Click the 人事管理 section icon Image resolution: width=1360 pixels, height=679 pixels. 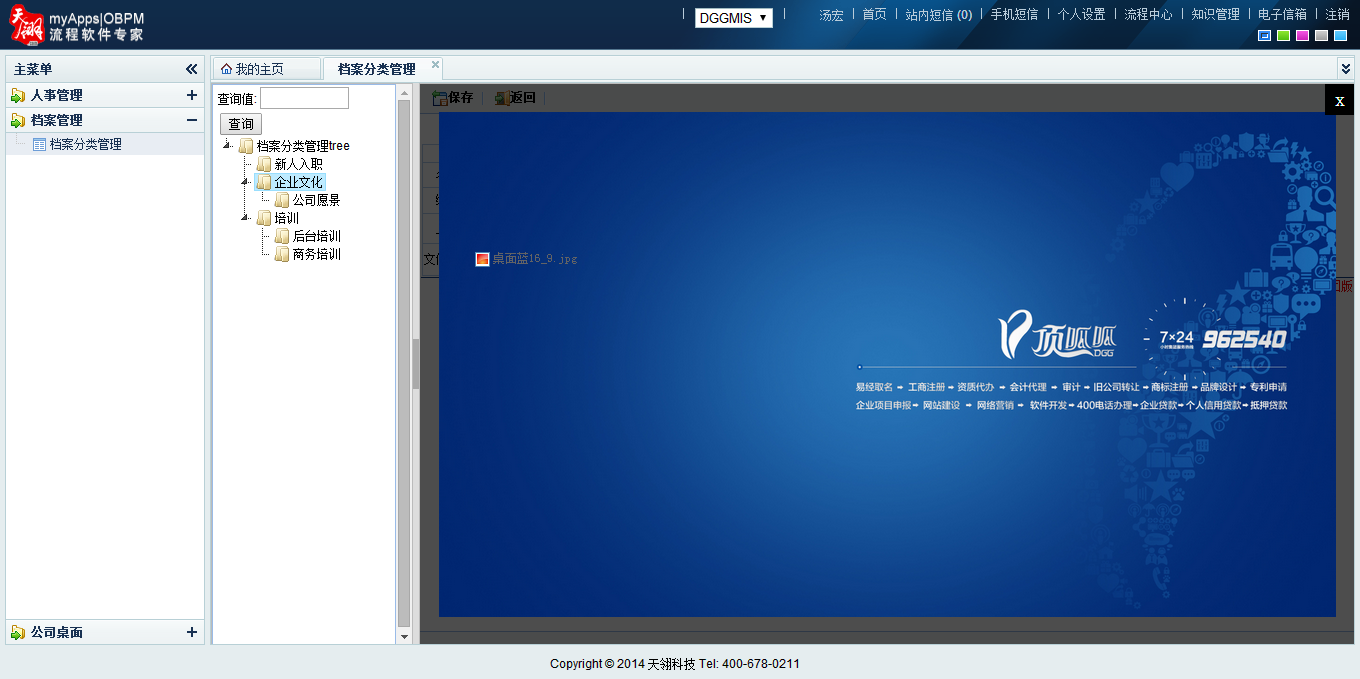18,95
